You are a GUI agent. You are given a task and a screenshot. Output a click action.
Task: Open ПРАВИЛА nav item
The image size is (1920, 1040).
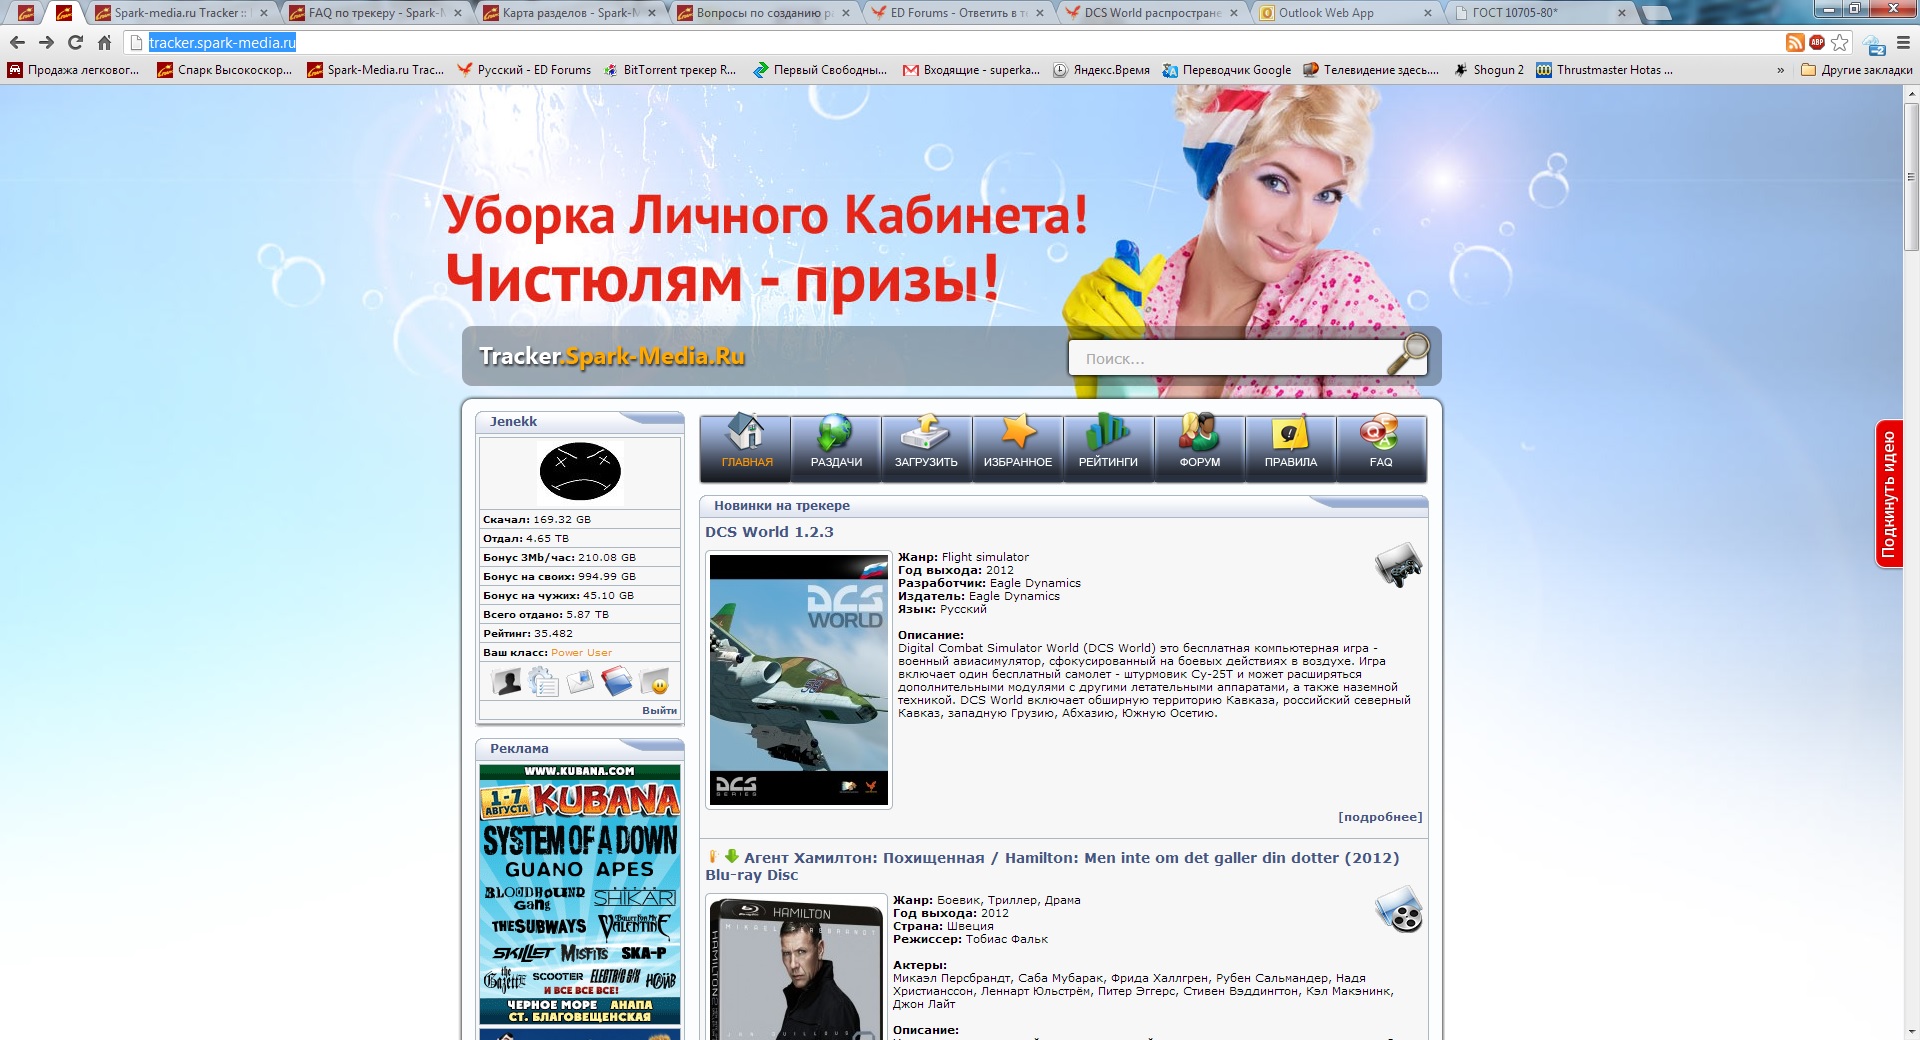1290,449
